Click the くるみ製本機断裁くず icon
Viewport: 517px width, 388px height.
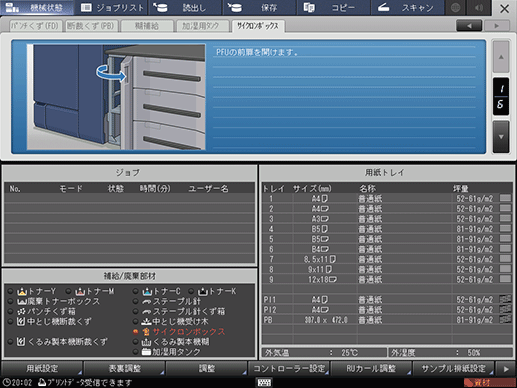[21, 342]
